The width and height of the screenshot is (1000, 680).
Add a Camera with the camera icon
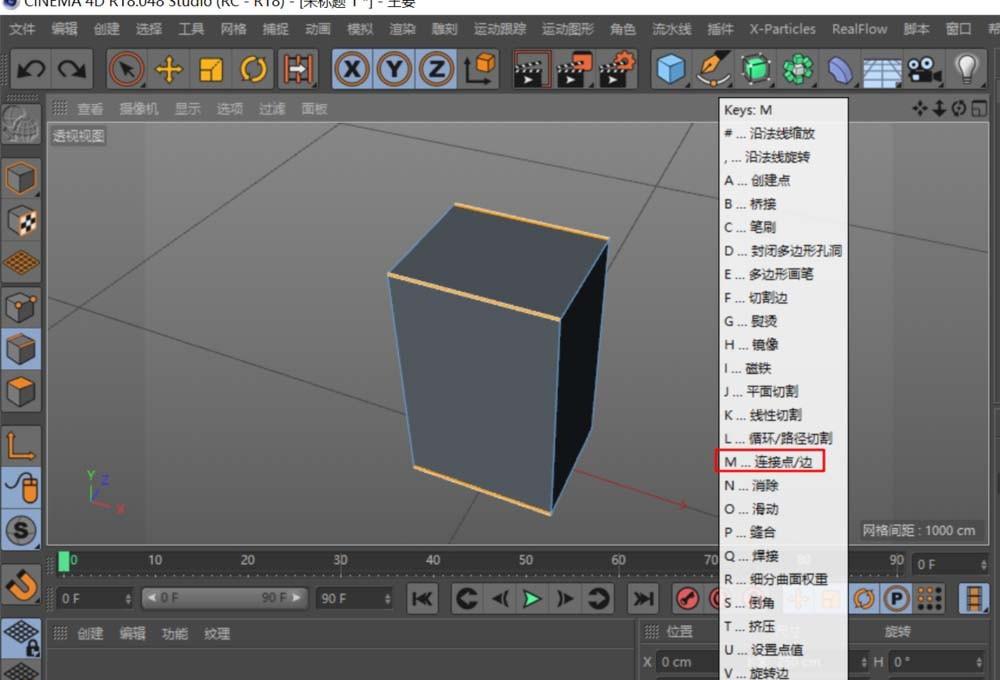pyautogui.click(x=922, y=68)
